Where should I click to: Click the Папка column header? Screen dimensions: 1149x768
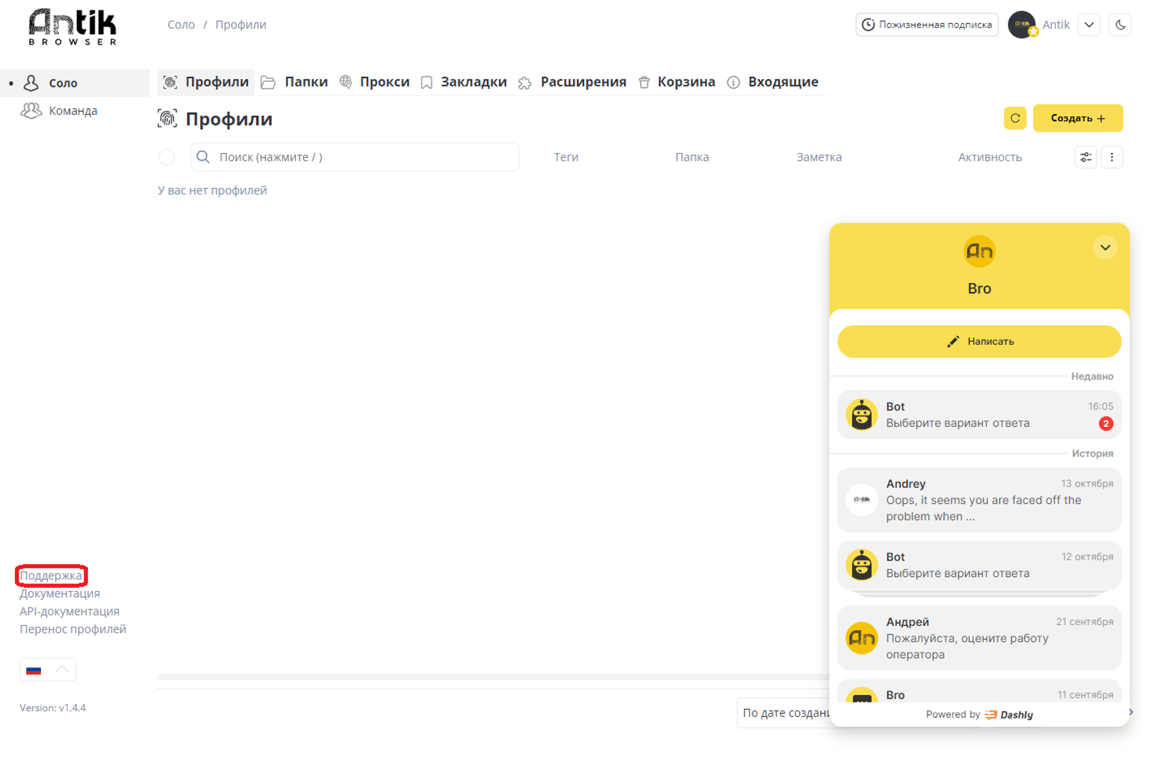(692, 157)
